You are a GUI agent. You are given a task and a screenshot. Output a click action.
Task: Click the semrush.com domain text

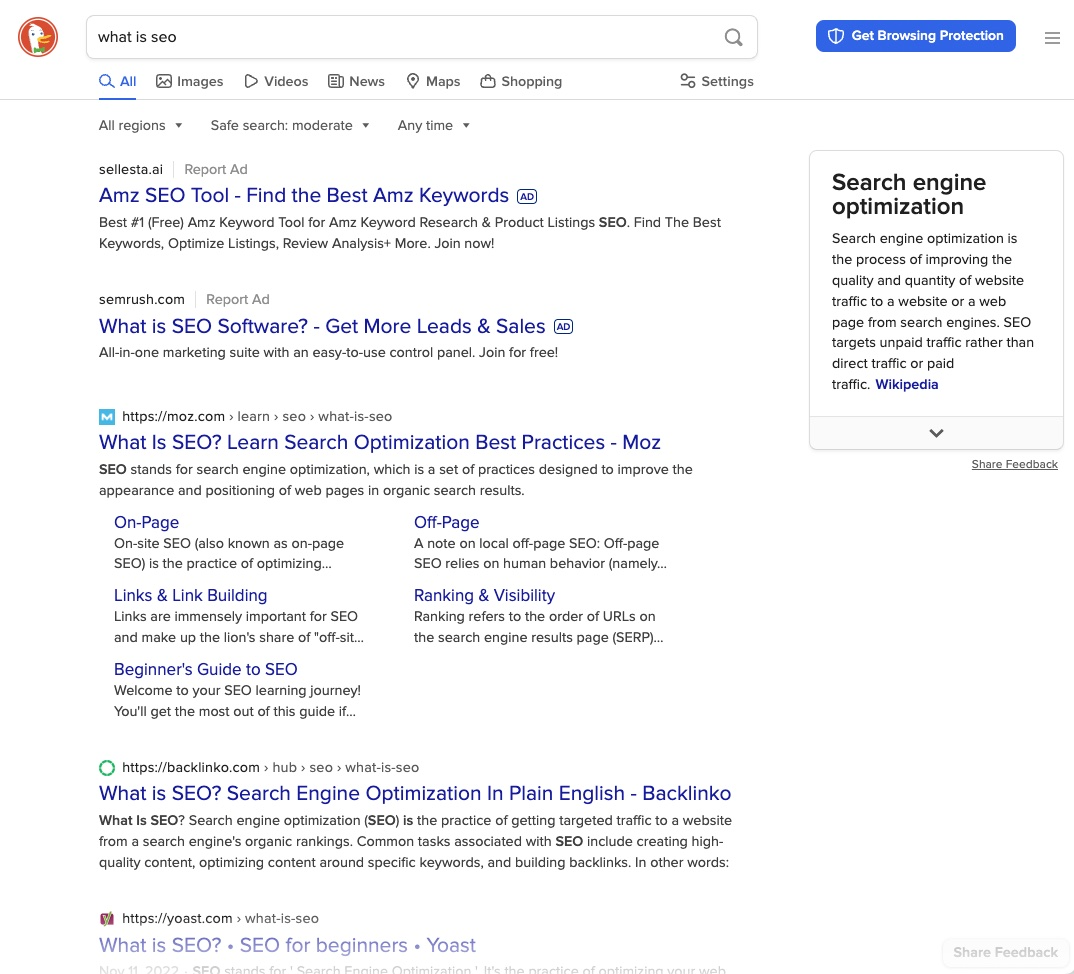click(142, 299)
